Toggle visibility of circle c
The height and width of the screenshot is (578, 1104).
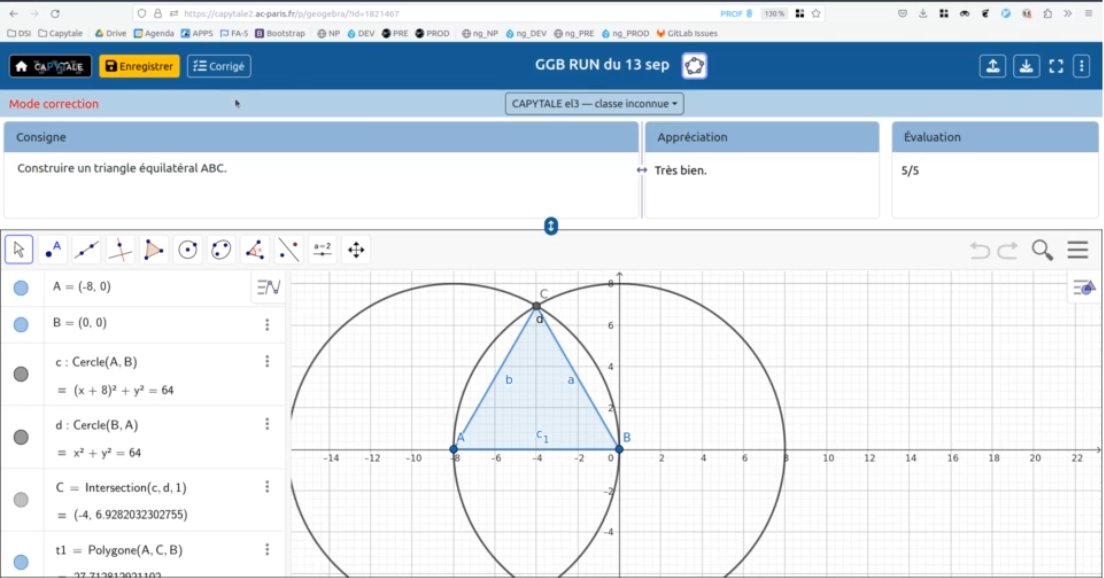[x=21, y=374]
